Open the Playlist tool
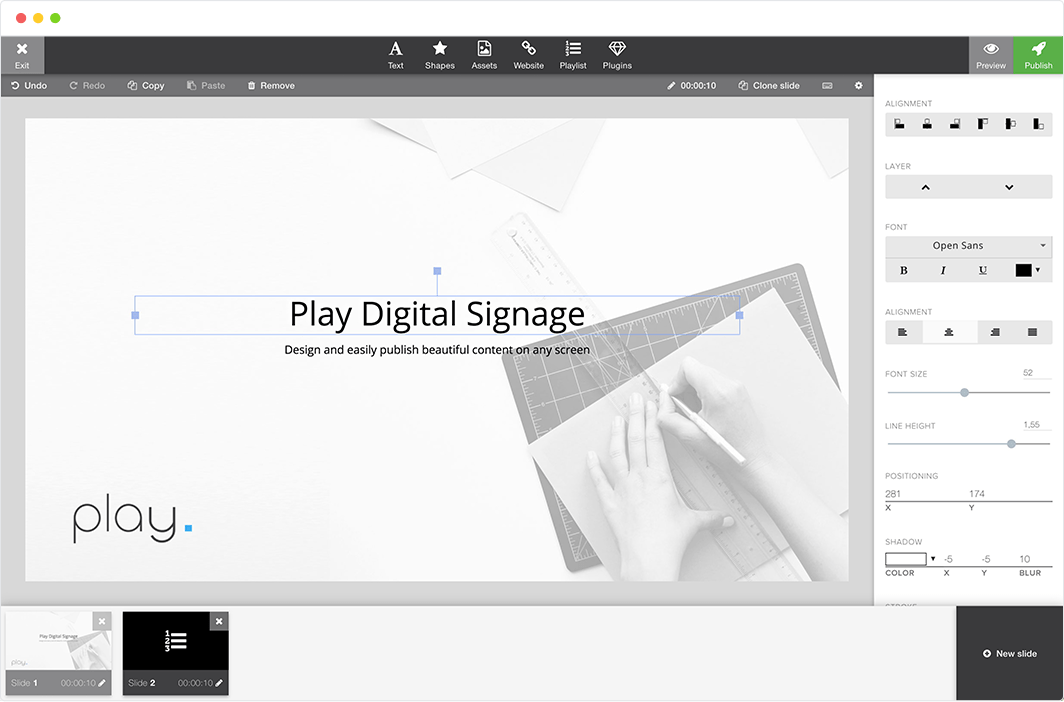The image size is (1064, 702). pyautogui.click(x=573, y=55)
